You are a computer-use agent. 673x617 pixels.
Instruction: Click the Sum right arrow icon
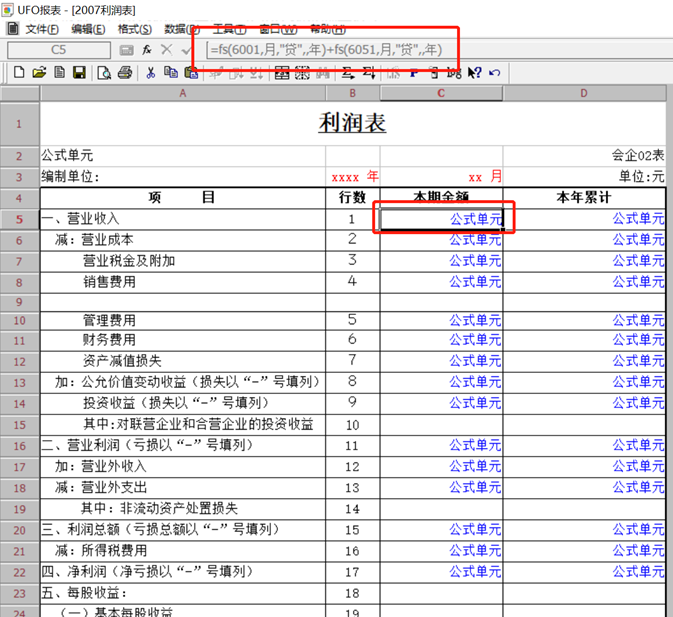[x=348, y=73]
